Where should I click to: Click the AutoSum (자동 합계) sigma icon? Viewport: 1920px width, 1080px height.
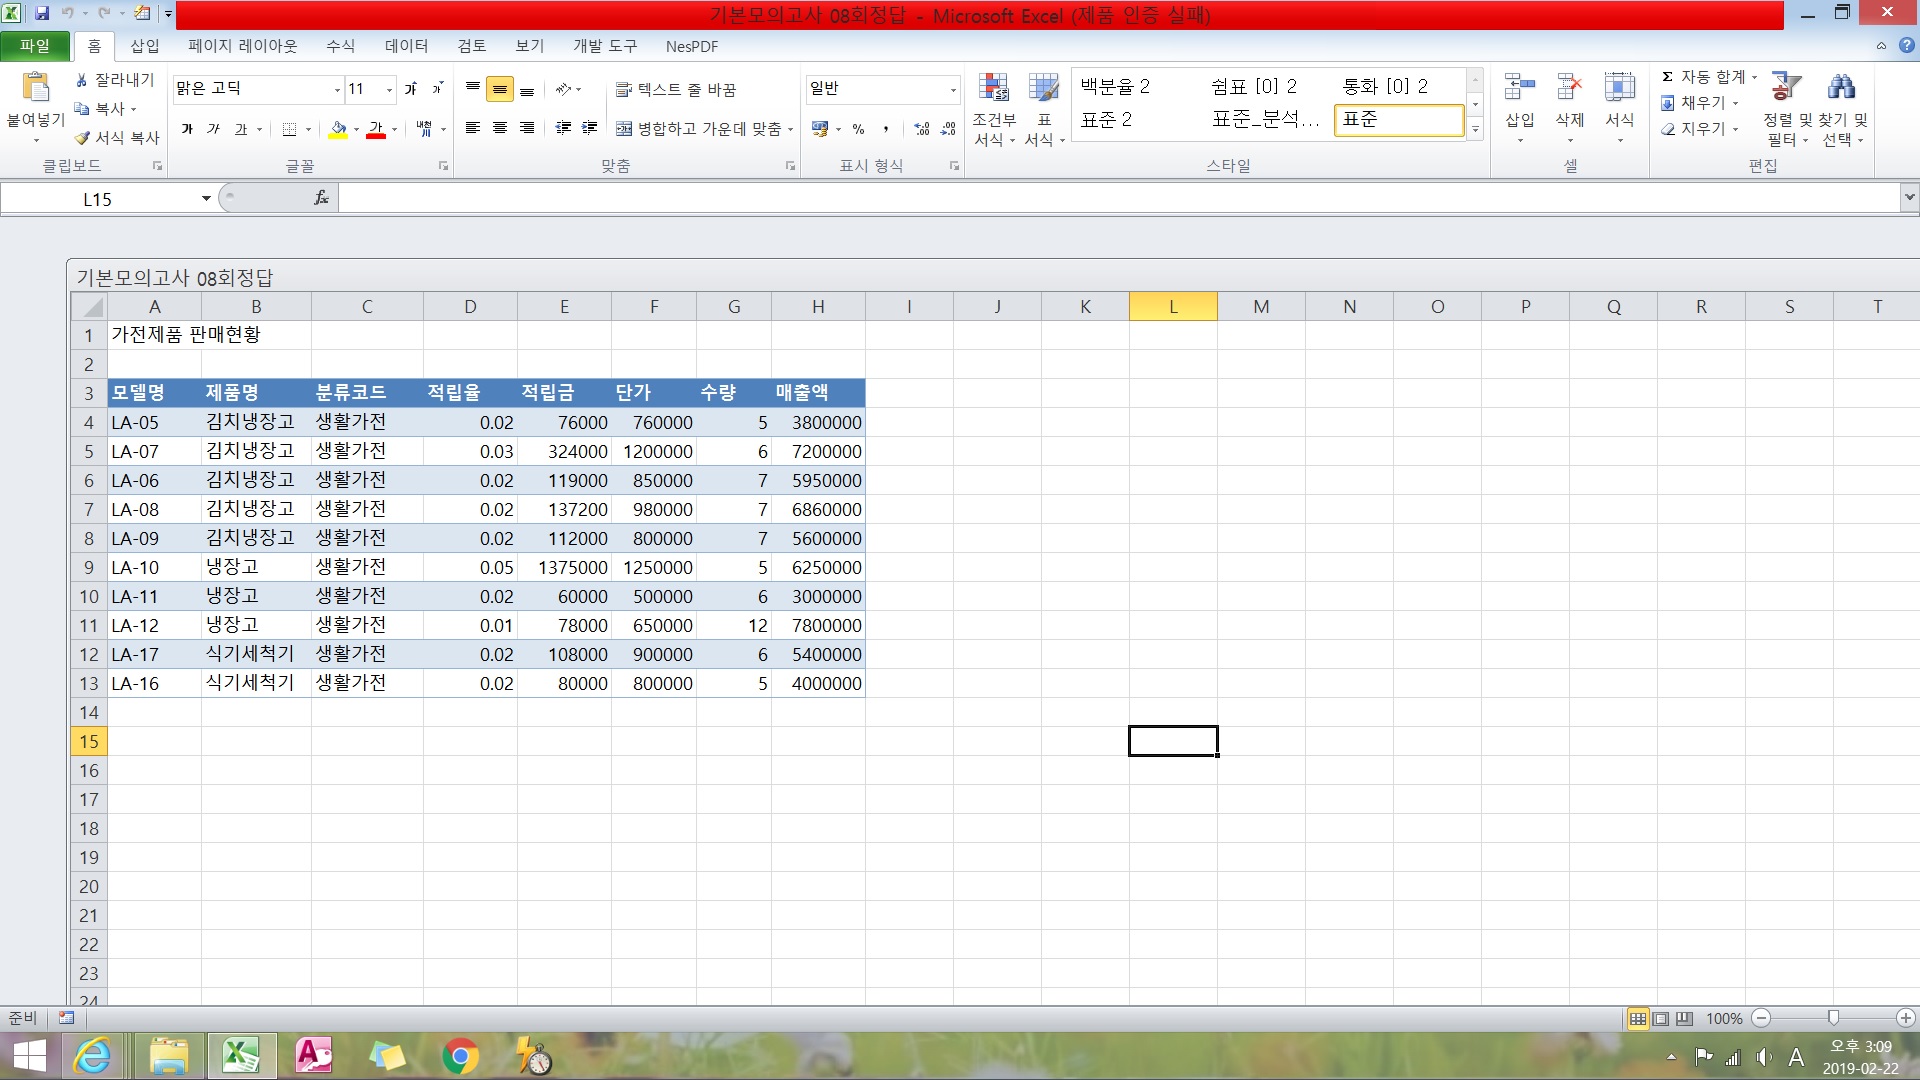tap(1667, 77)
